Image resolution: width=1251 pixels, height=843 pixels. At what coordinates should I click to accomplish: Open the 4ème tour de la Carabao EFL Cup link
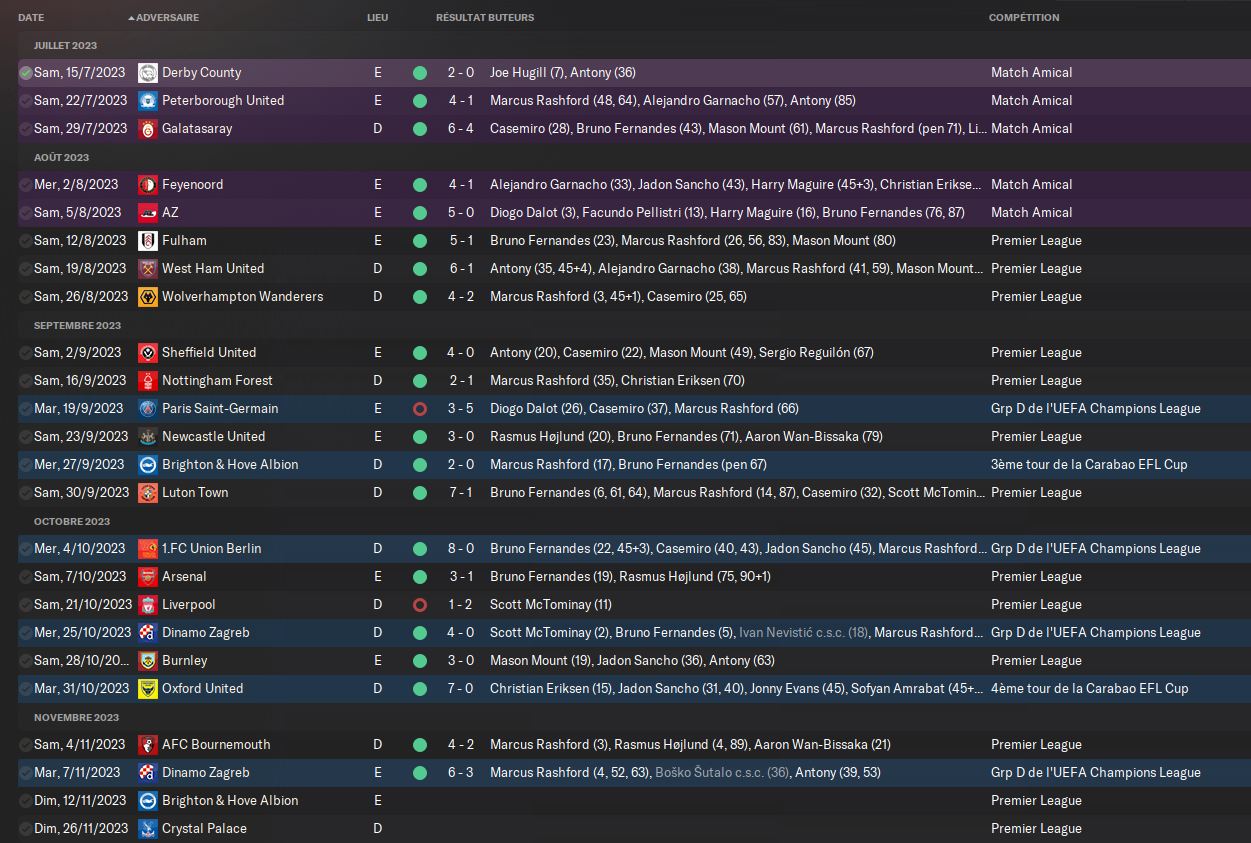click(x=1090, y=689)
